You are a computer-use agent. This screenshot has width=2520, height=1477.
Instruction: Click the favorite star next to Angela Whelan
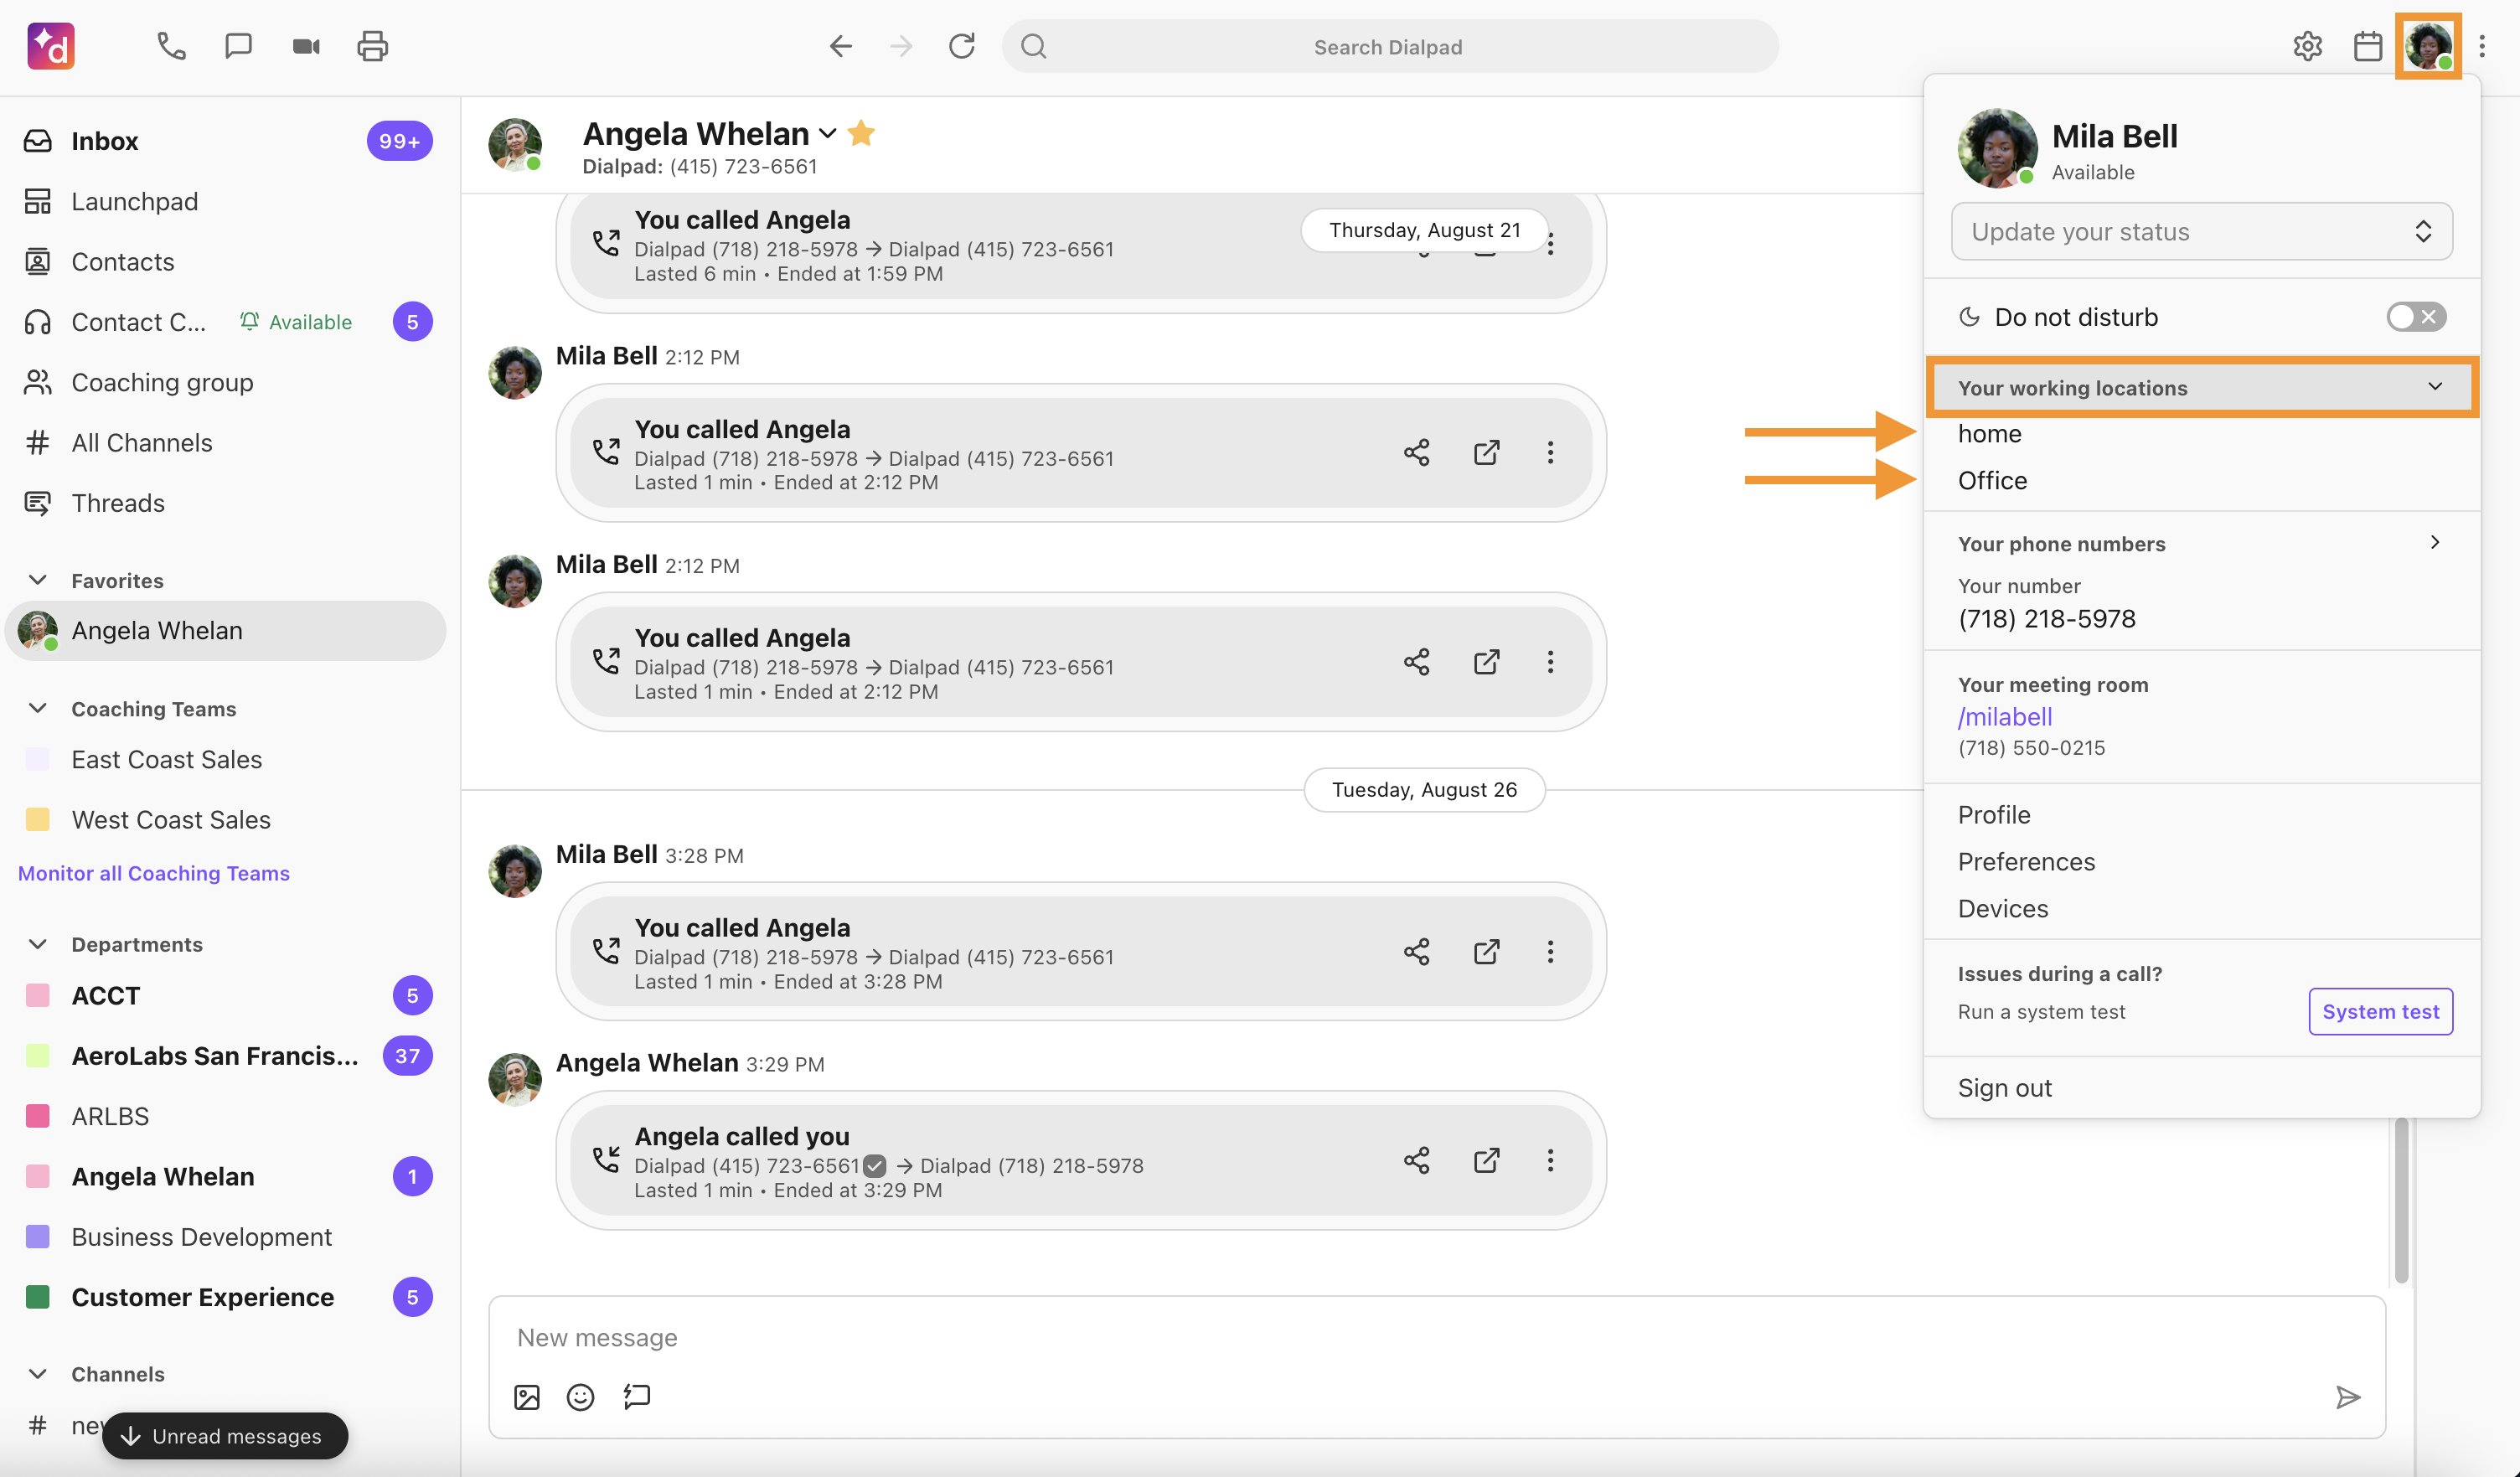(x=861, y=133)
